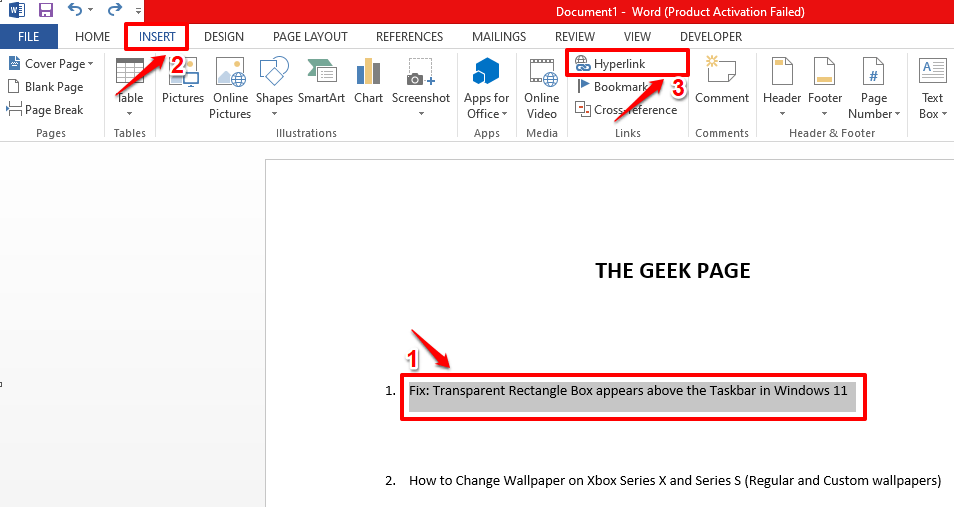The width and height of the screenshot is (954, 507).
Task: Switch to the INSERT ribbon tab
Action: tap(157, 37)
